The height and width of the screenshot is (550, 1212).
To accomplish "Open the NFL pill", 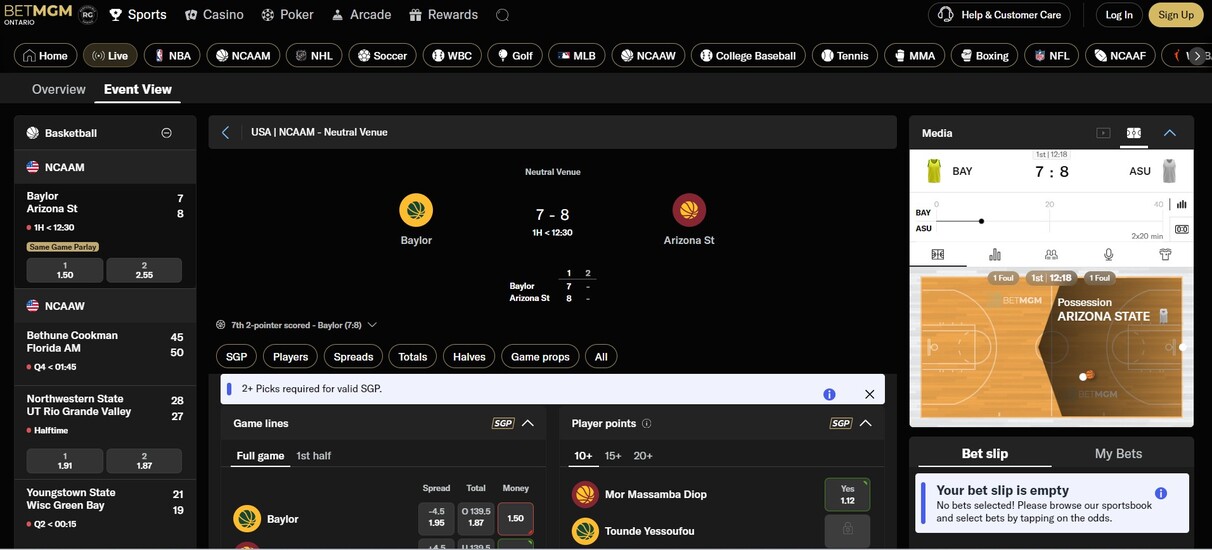I will coord(1051,56).
